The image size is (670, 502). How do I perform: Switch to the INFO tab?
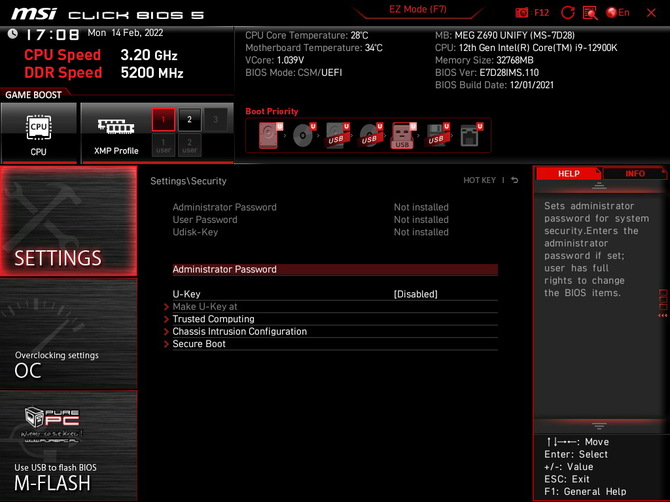(x=635, y=173)
